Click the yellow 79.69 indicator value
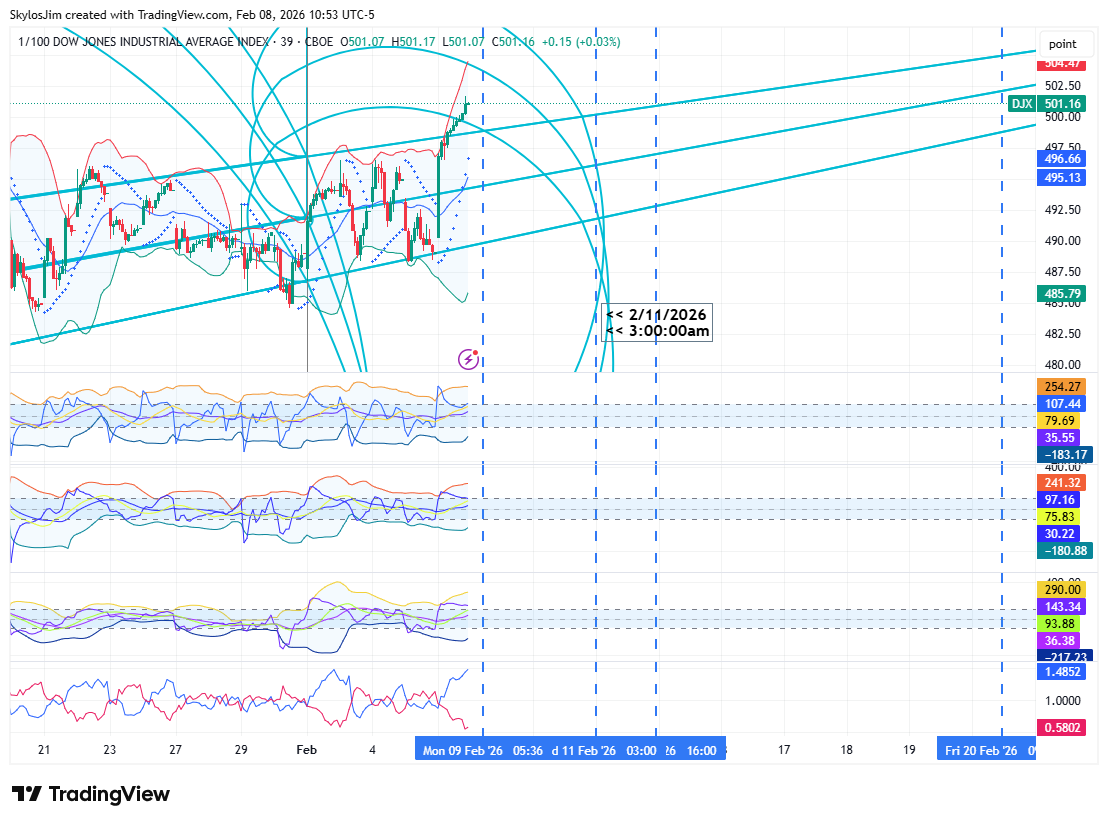The image size is (1108, 824). tap(1059, 420)
